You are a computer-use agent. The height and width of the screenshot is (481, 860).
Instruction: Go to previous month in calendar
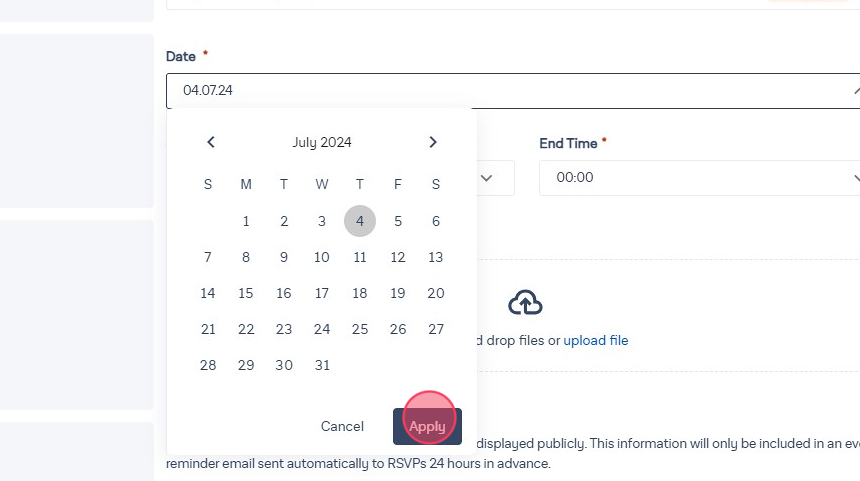pyautogui.click(x=211, y=142)
